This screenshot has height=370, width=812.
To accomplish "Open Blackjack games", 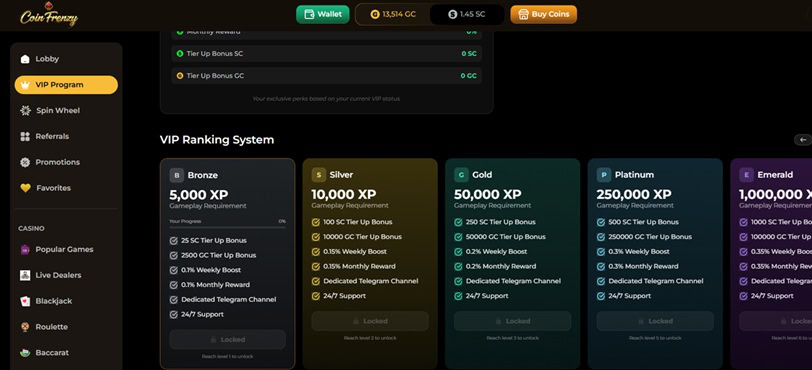I will [x=66, y=301].
